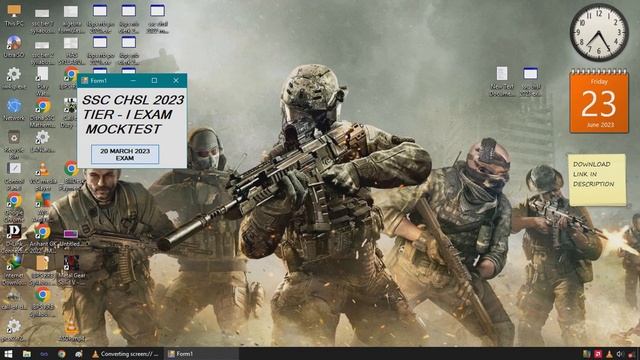Launch Internet Download Manager desktop shortcut
The width and height of the screenshot is (640, 360).
pyautogui.click(x=14, y=270)
